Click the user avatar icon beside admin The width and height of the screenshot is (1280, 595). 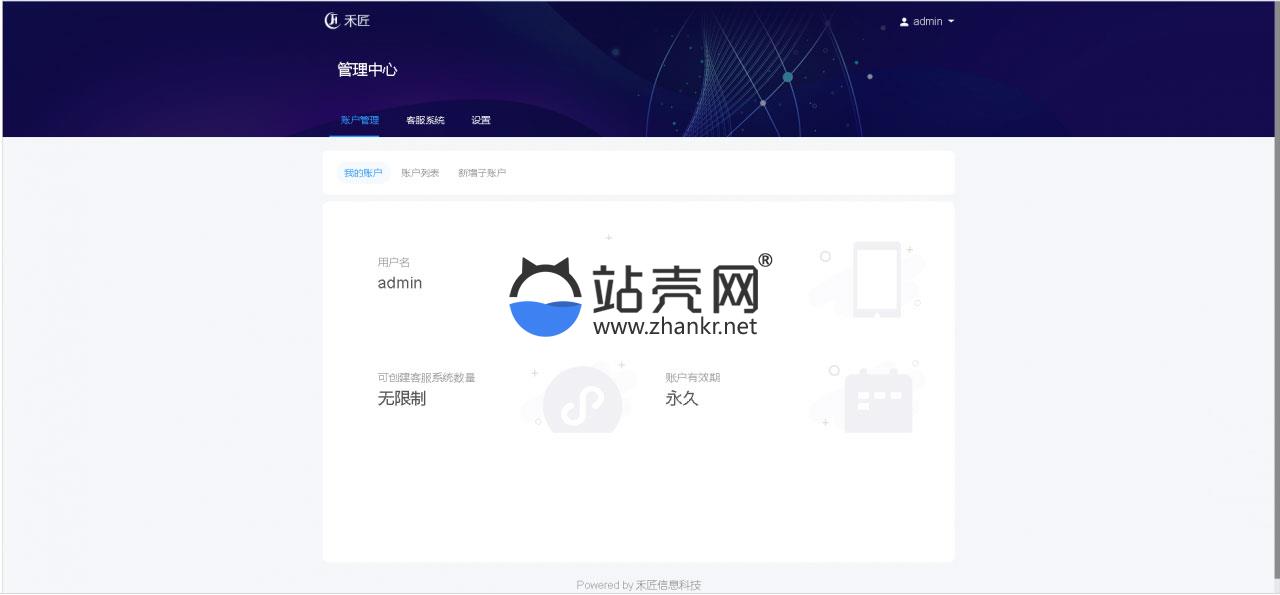tap(904, 21)
